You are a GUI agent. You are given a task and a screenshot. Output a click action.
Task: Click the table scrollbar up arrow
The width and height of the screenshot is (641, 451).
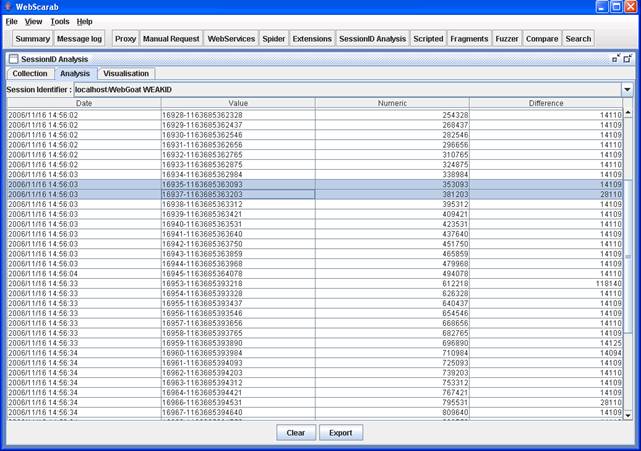(x=628, y=114)
